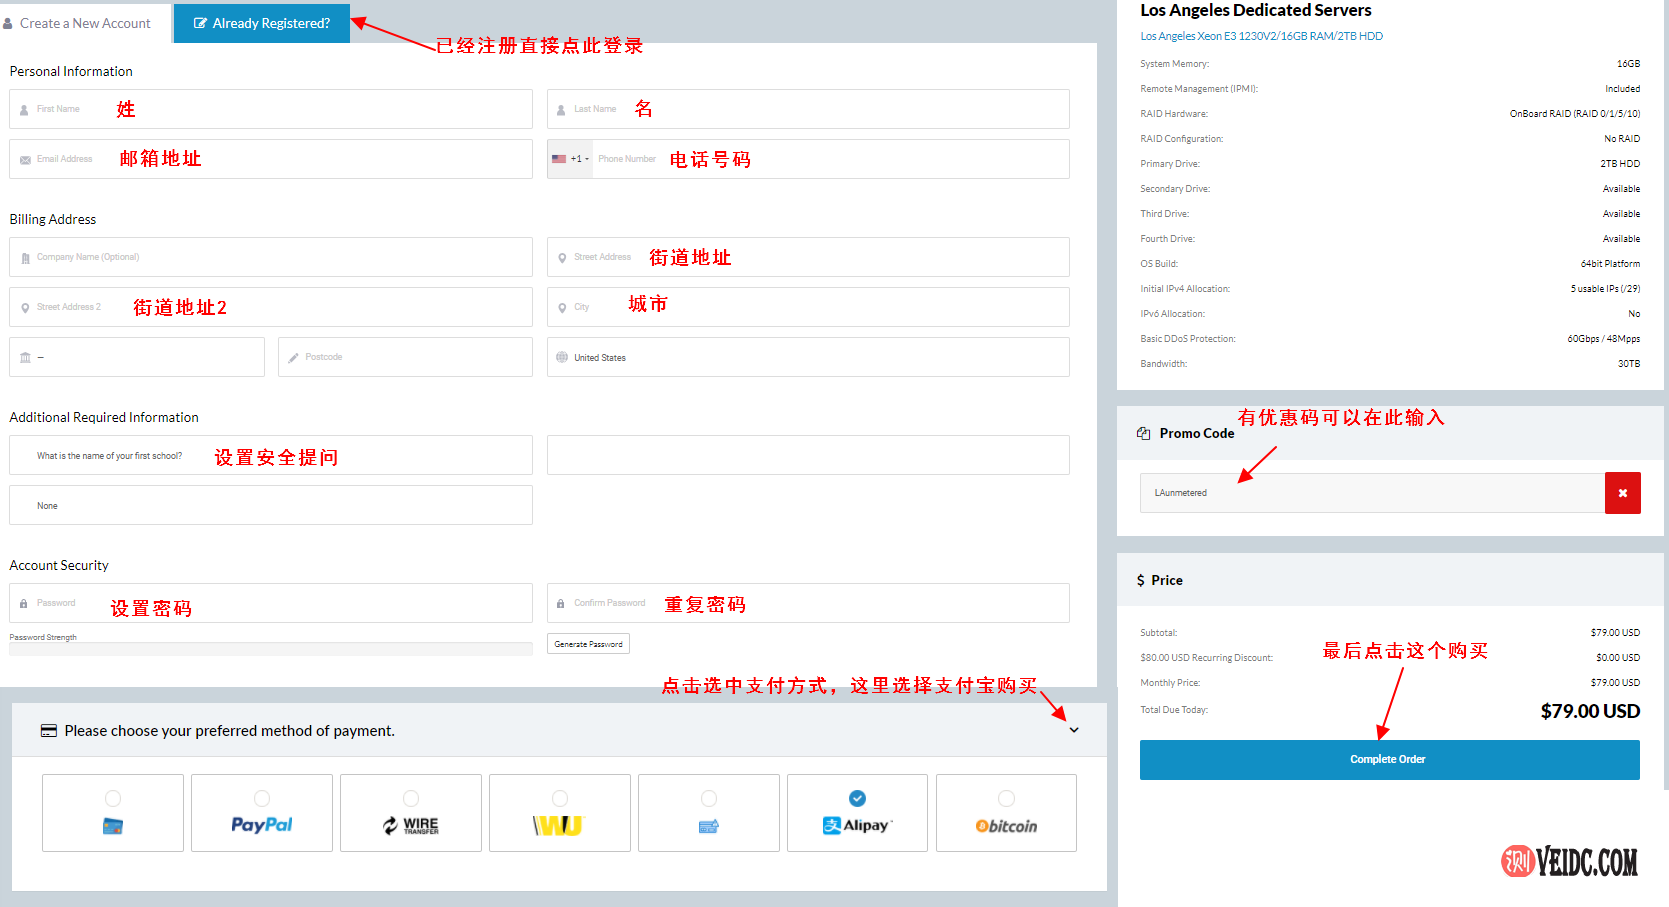
Task: Toggle the checked Alipay radio button
Action: pos(857,798)
